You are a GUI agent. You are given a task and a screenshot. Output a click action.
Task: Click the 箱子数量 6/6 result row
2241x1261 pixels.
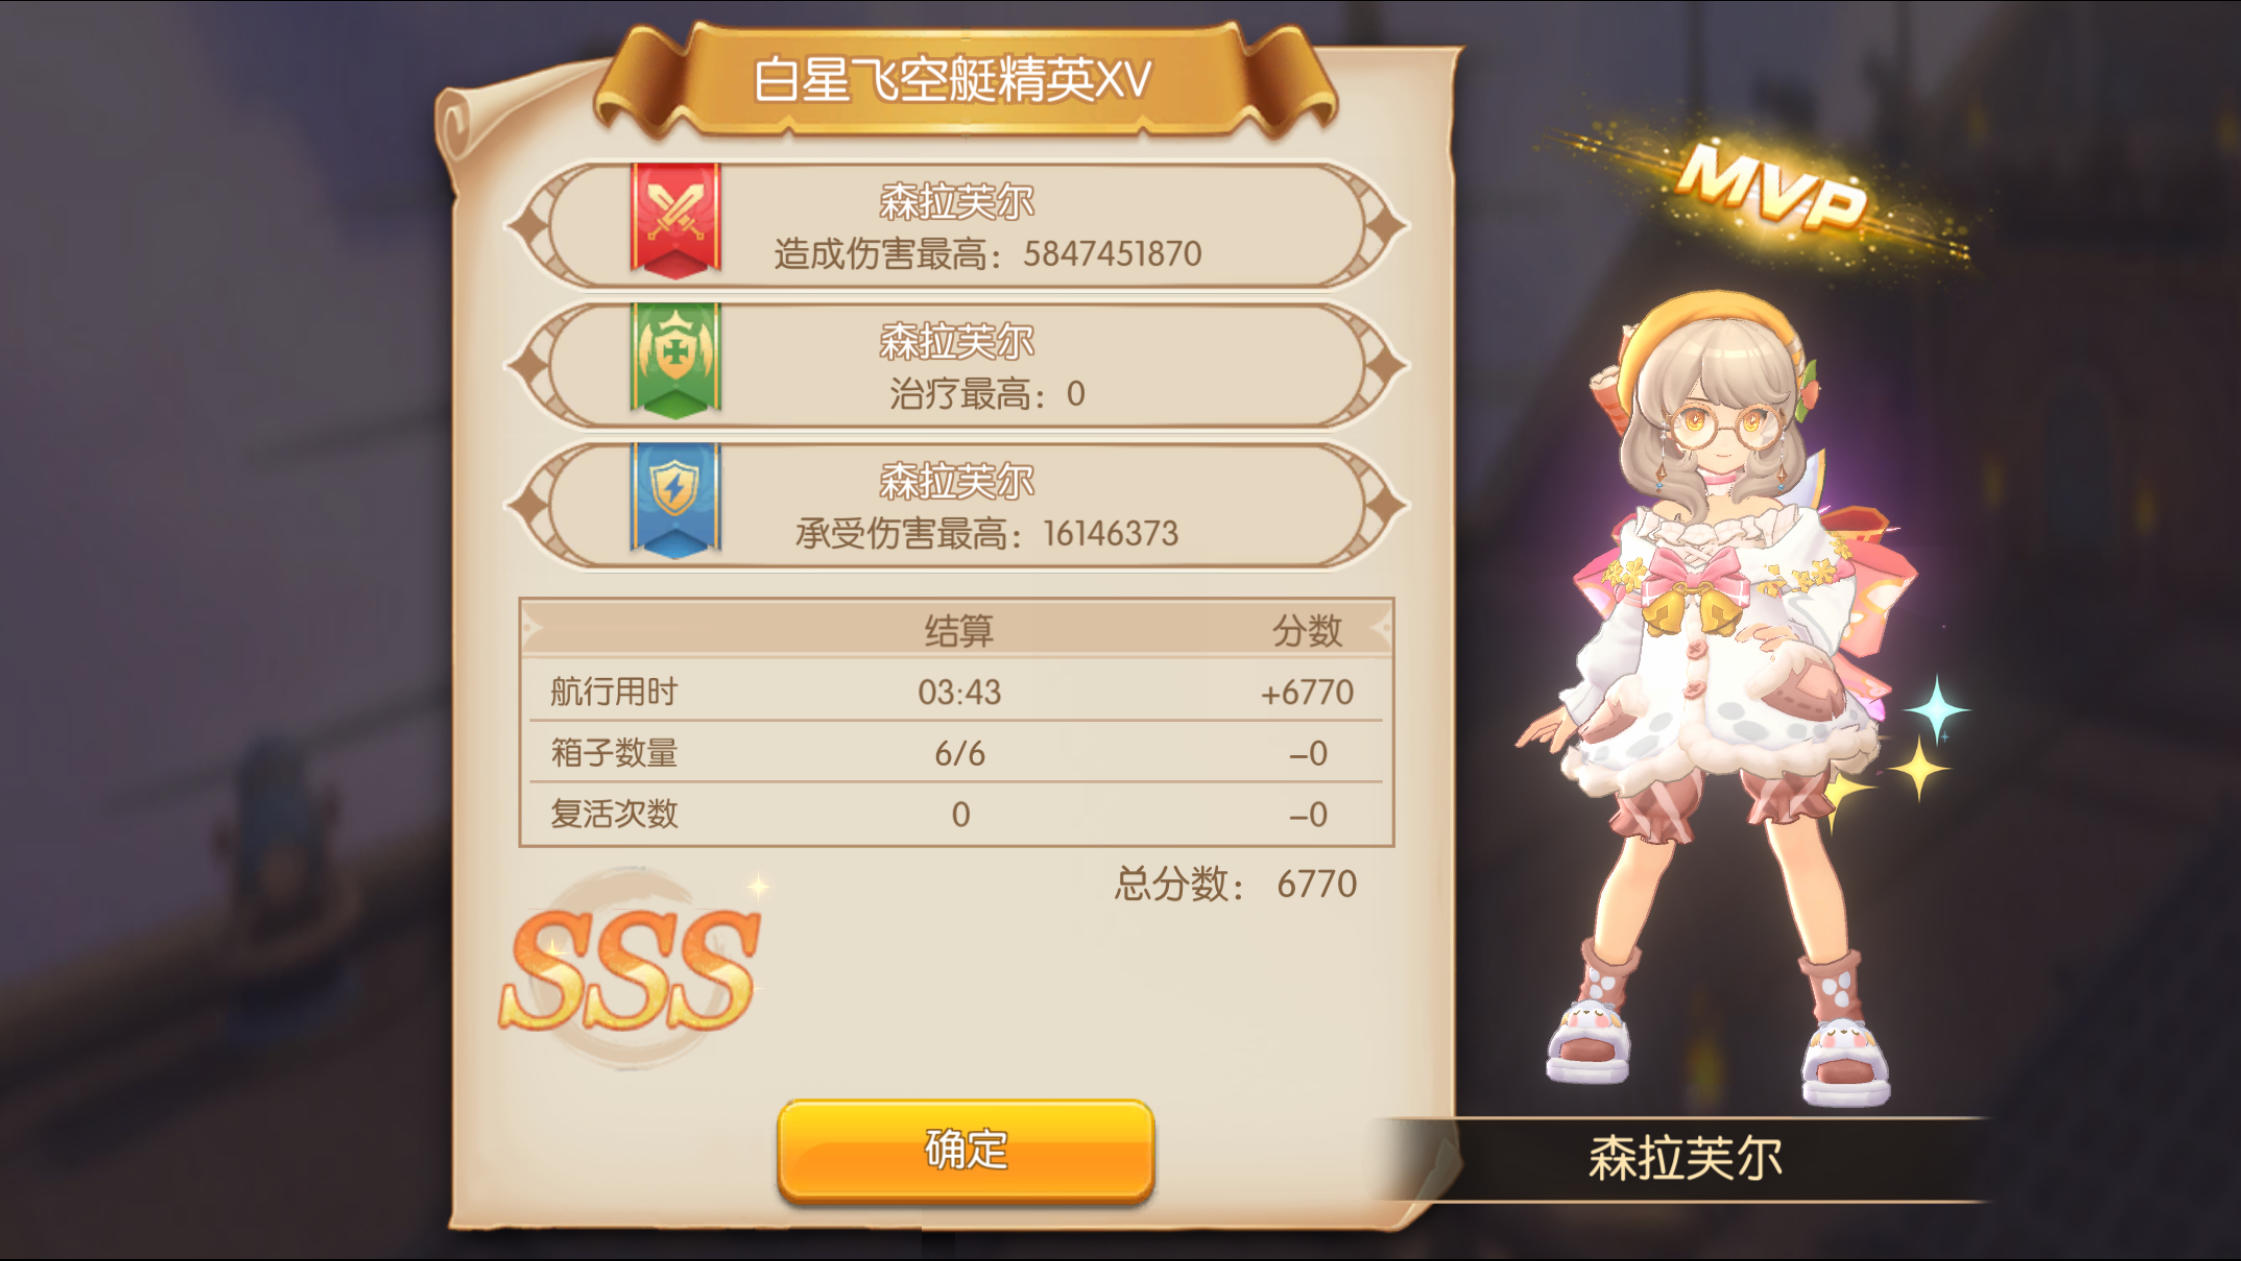click(957, 752)
